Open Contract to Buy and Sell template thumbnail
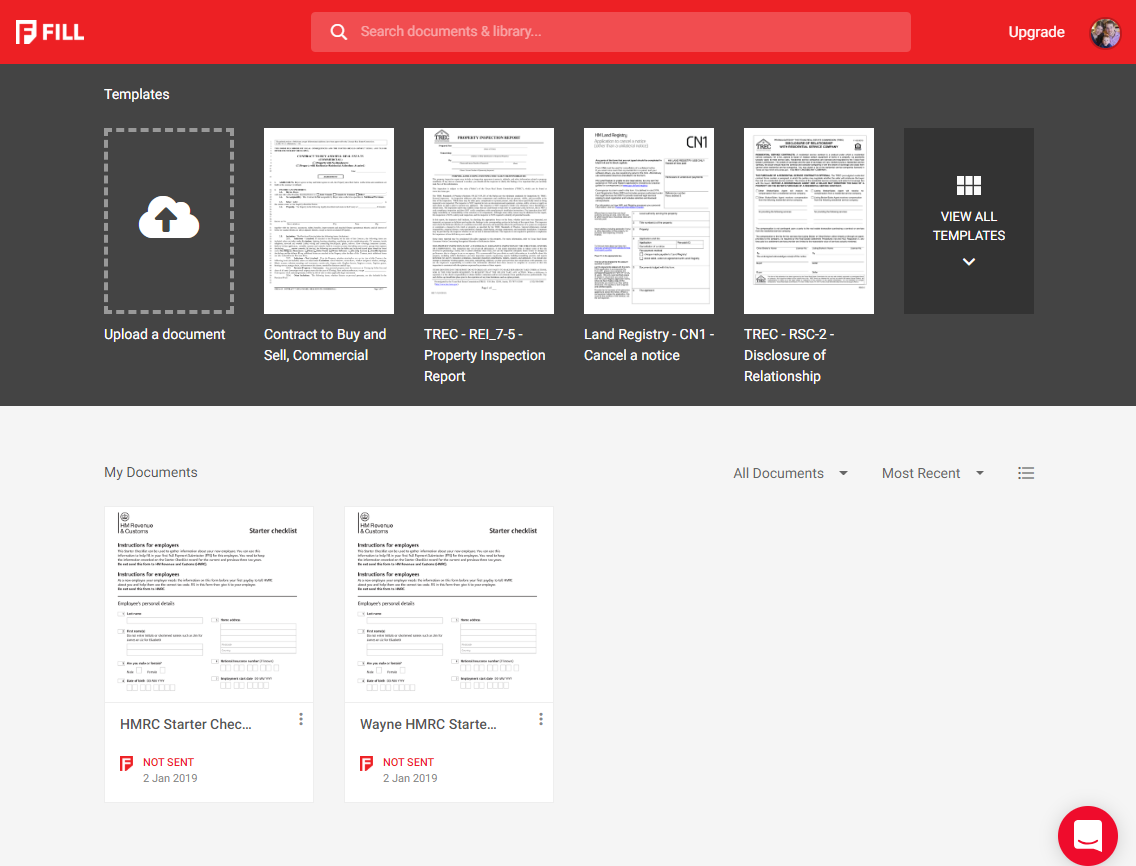 click(329, 221)
